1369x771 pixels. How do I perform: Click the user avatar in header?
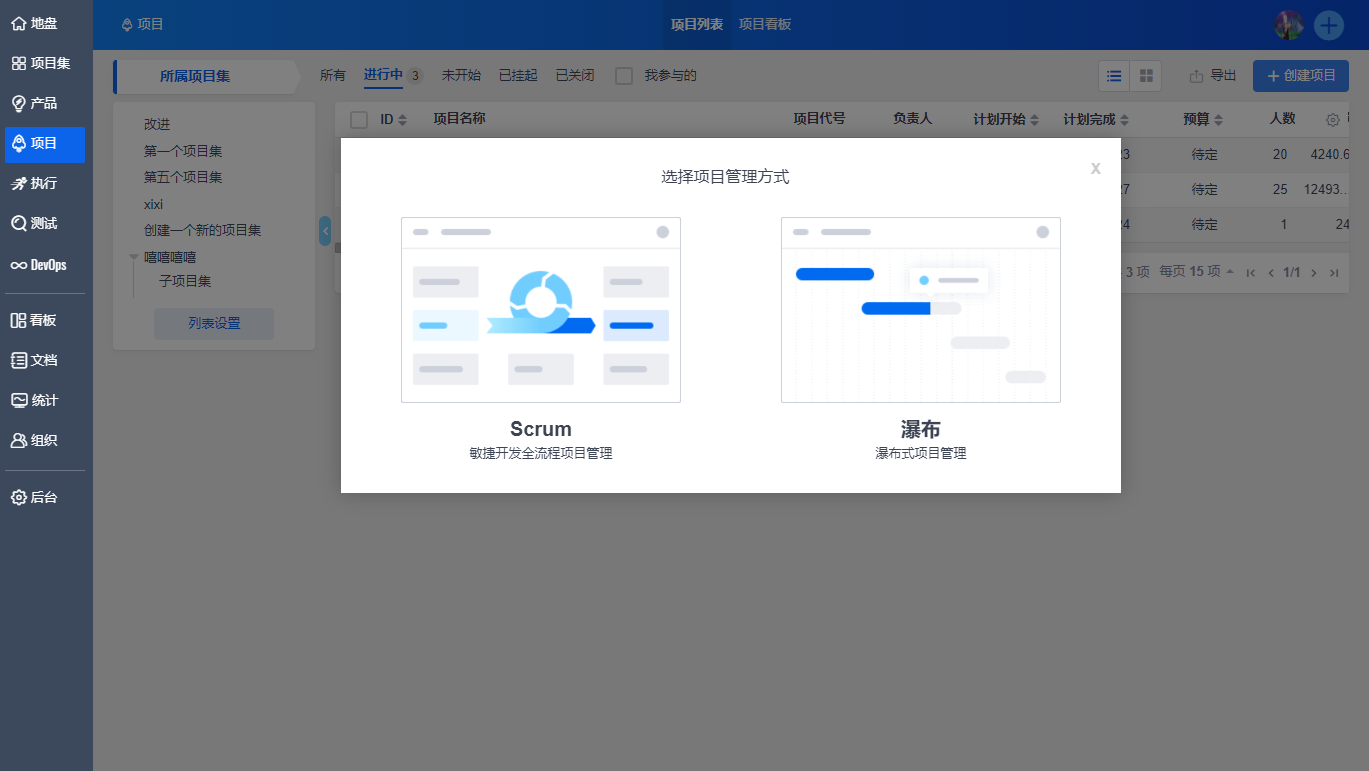tap(1289, 25)
